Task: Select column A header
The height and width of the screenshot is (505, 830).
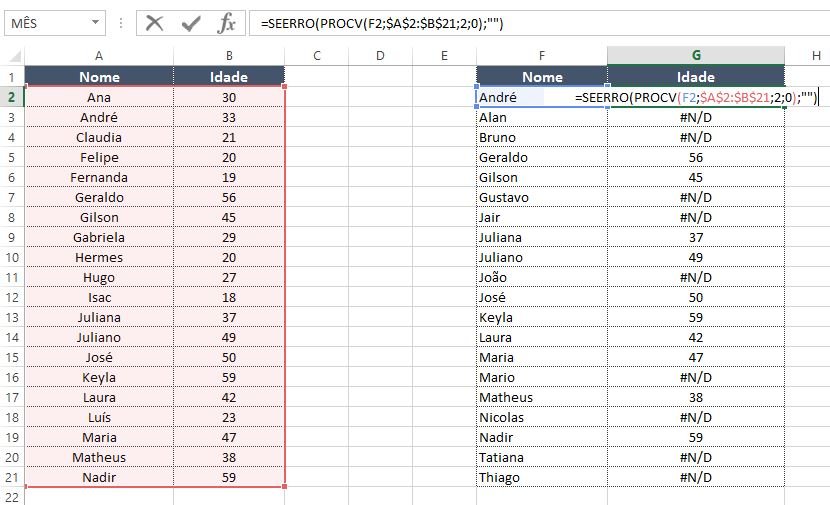Action: click(x=99, y=56)
